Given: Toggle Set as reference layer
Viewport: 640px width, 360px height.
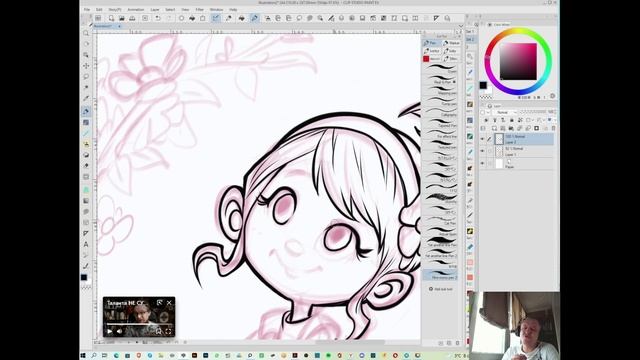Looking at the screenshot, I should click(x=495, y=120).
